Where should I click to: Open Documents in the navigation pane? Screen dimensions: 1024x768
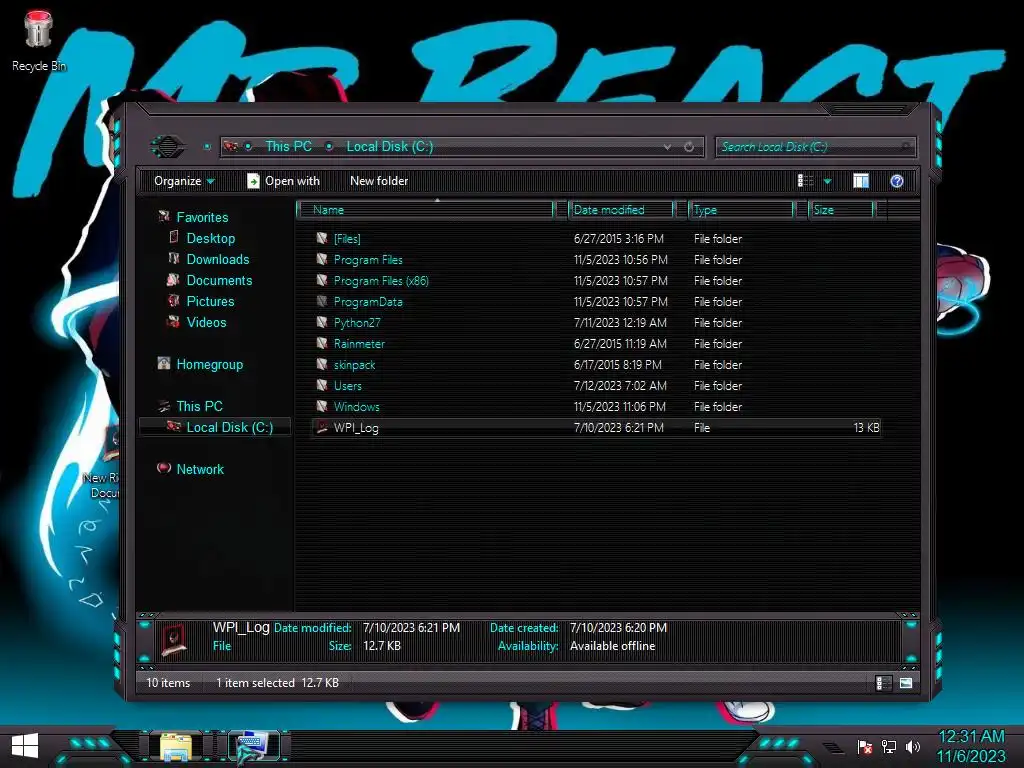[x=219, y=280]
